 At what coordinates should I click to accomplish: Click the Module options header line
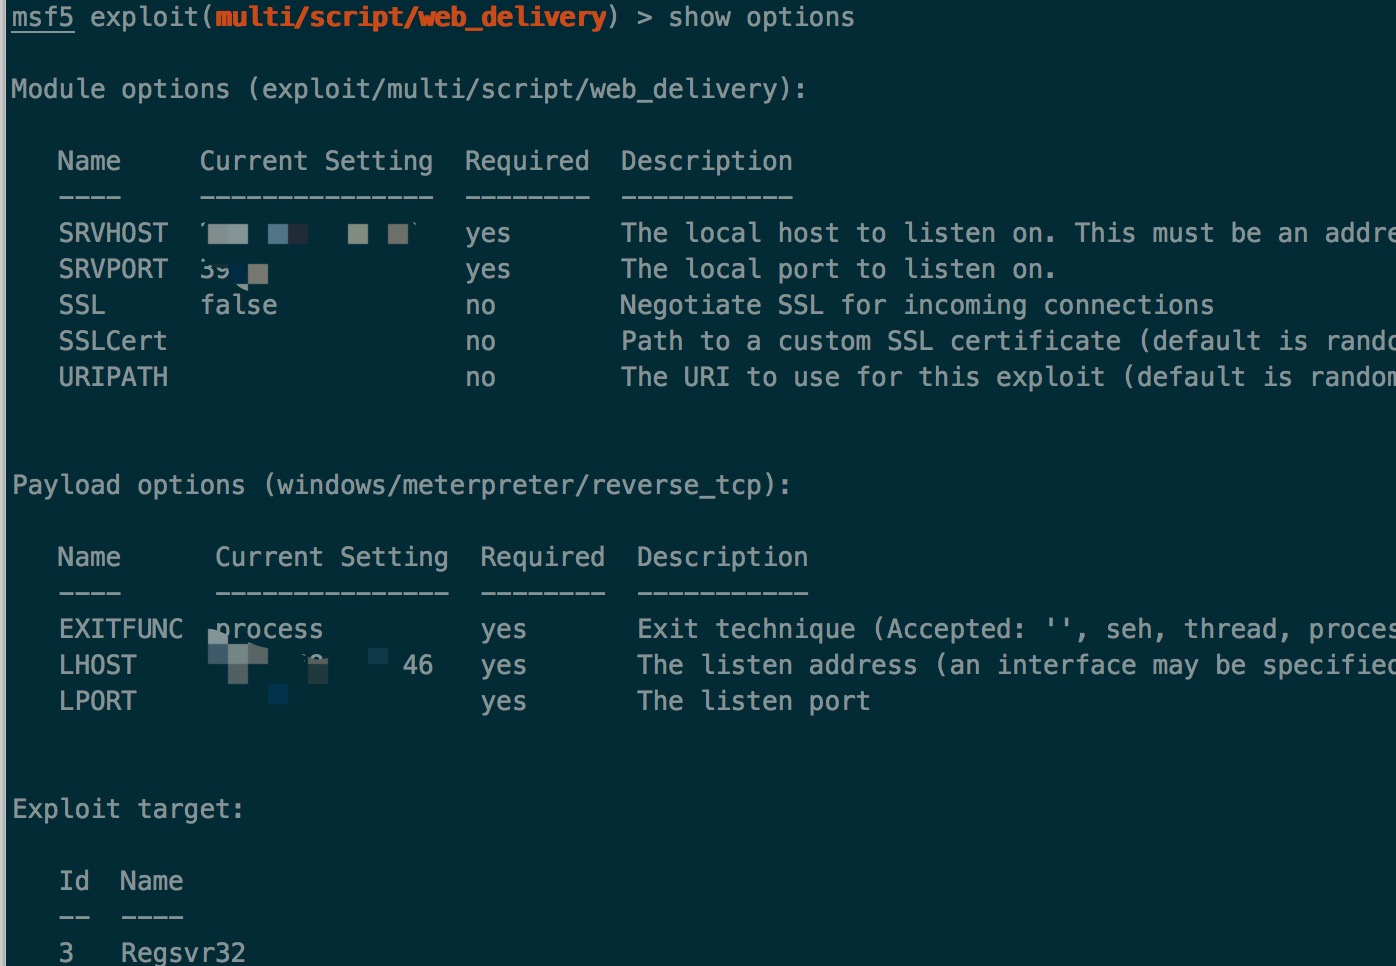[x=409, y=89]
